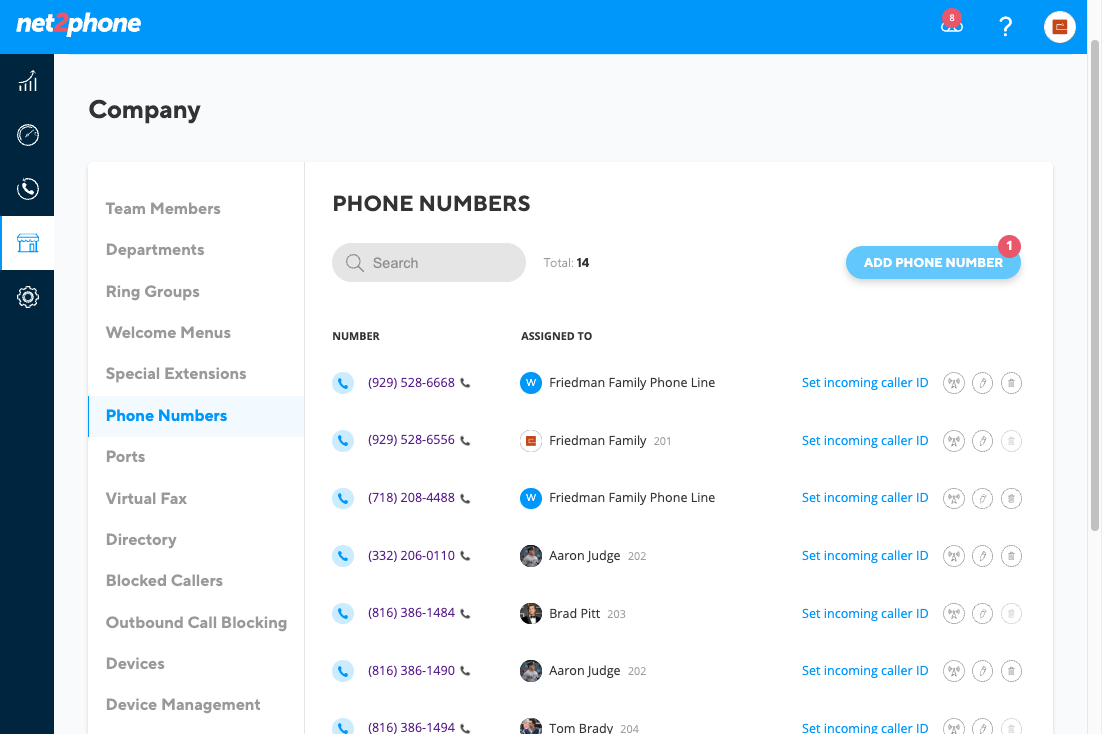Click the number (332) 206-0110

pyautogui.click(x=411, y=555)
